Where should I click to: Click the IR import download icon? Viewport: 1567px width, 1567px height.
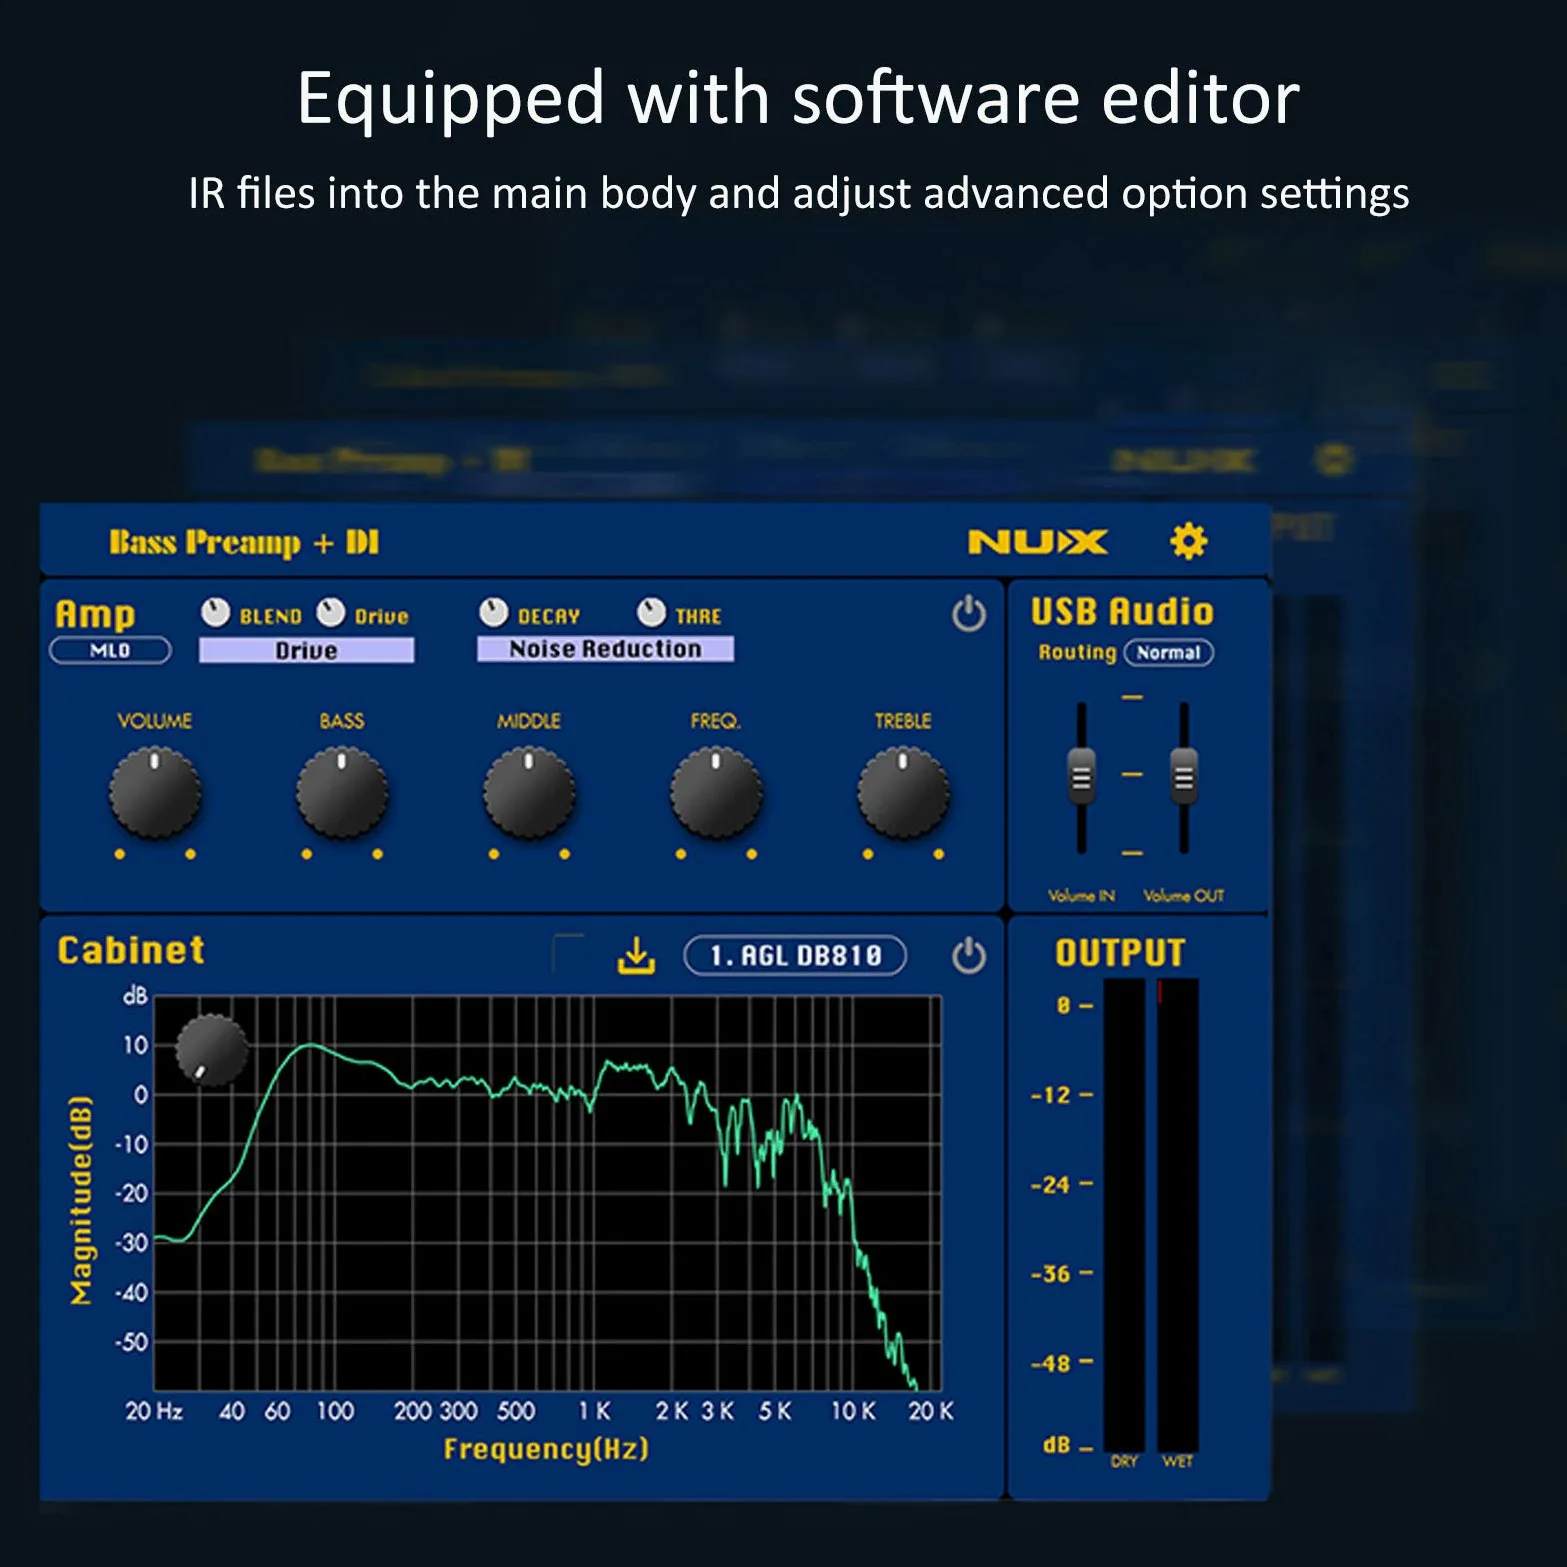(636, 955)
